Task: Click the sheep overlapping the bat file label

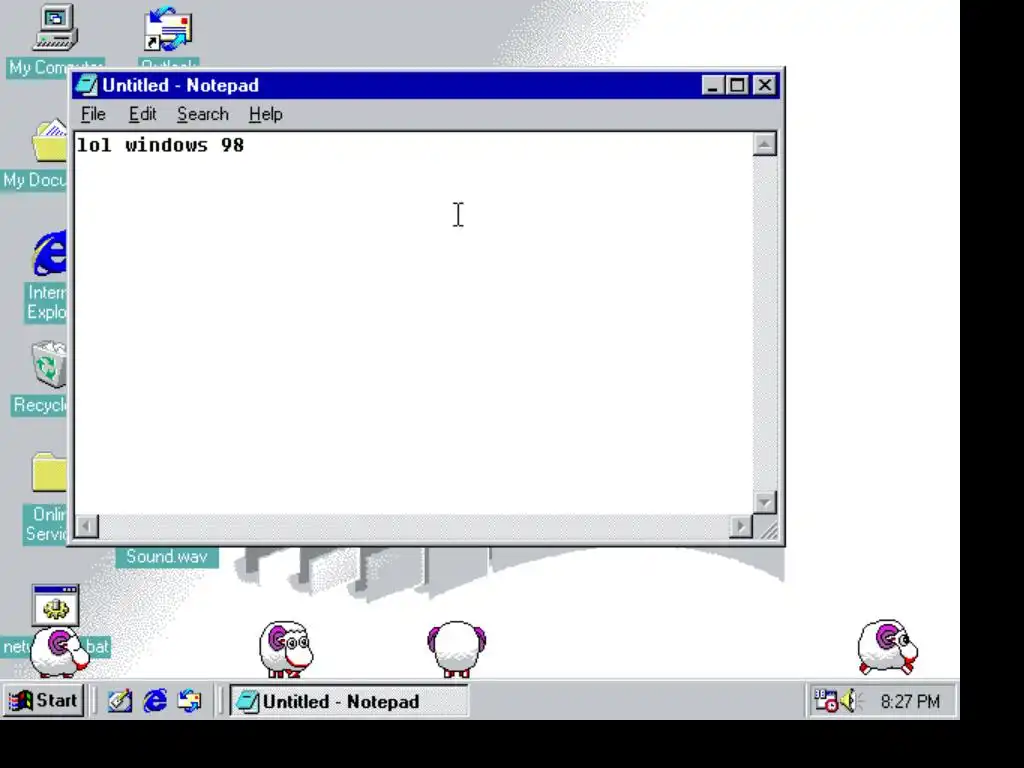Action: tap(59, 652)
